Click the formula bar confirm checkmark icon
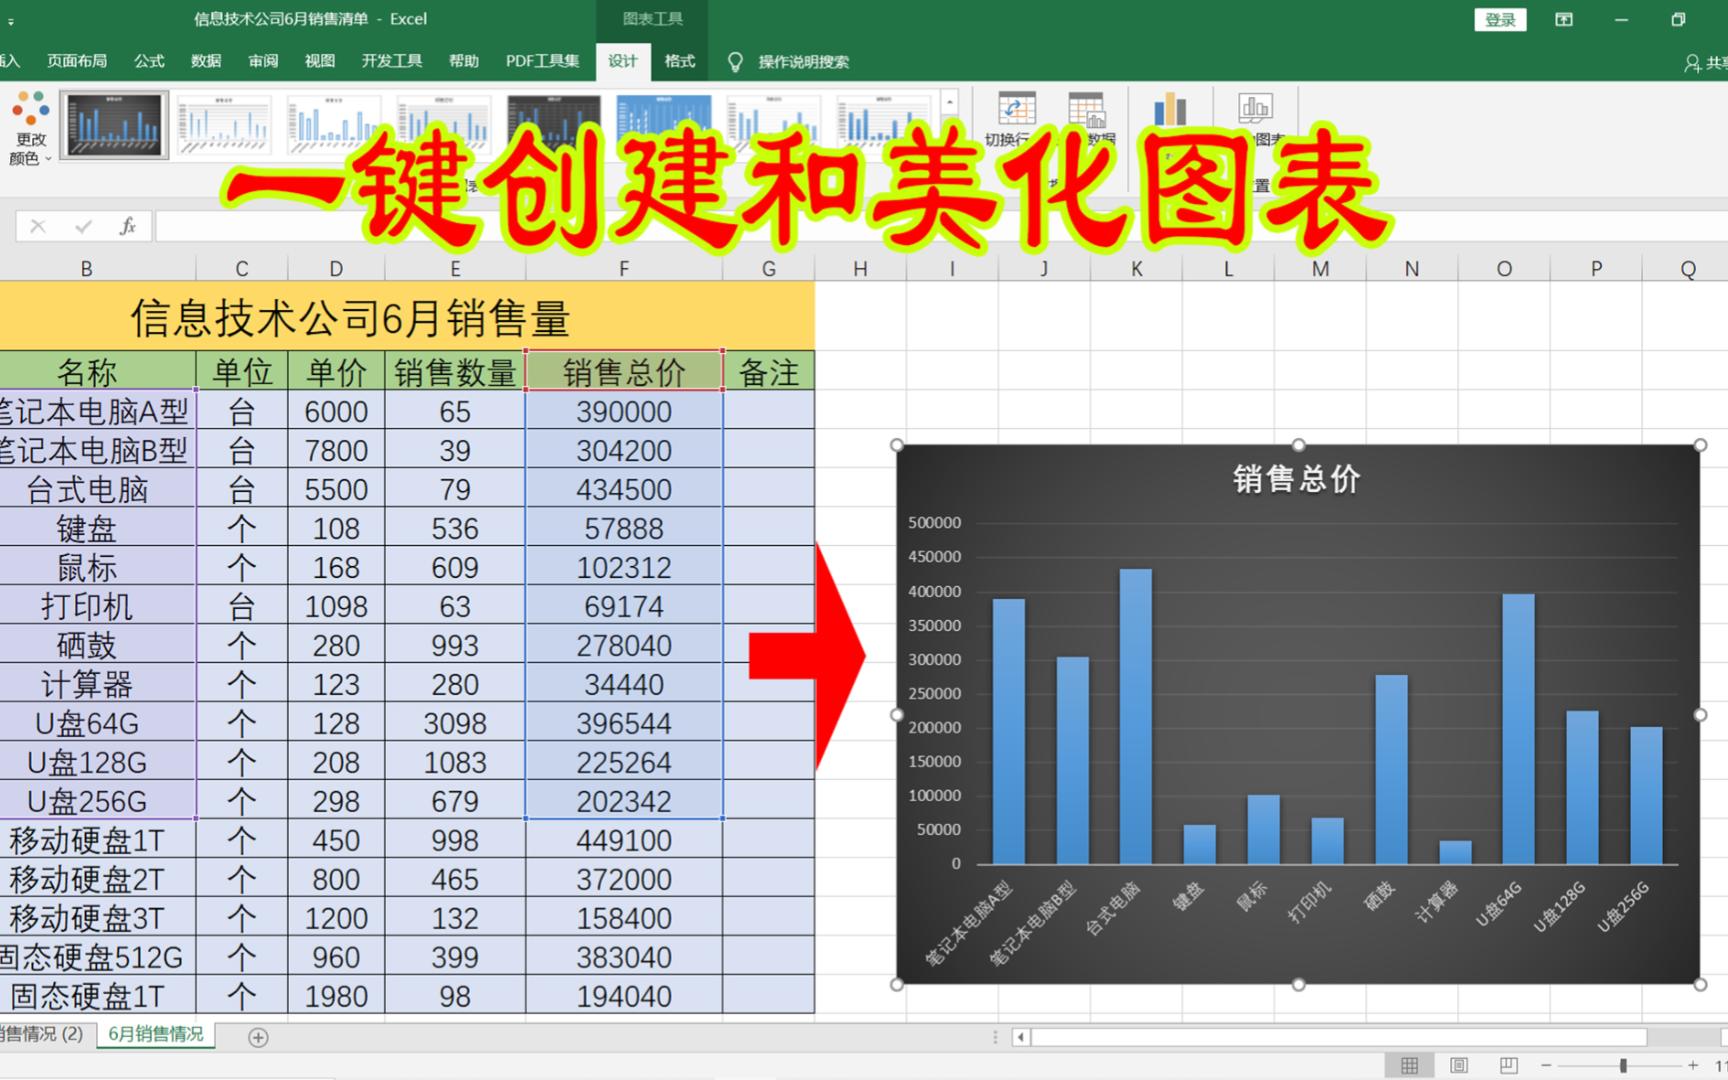 pyautogui.click(x=83, y=226)
